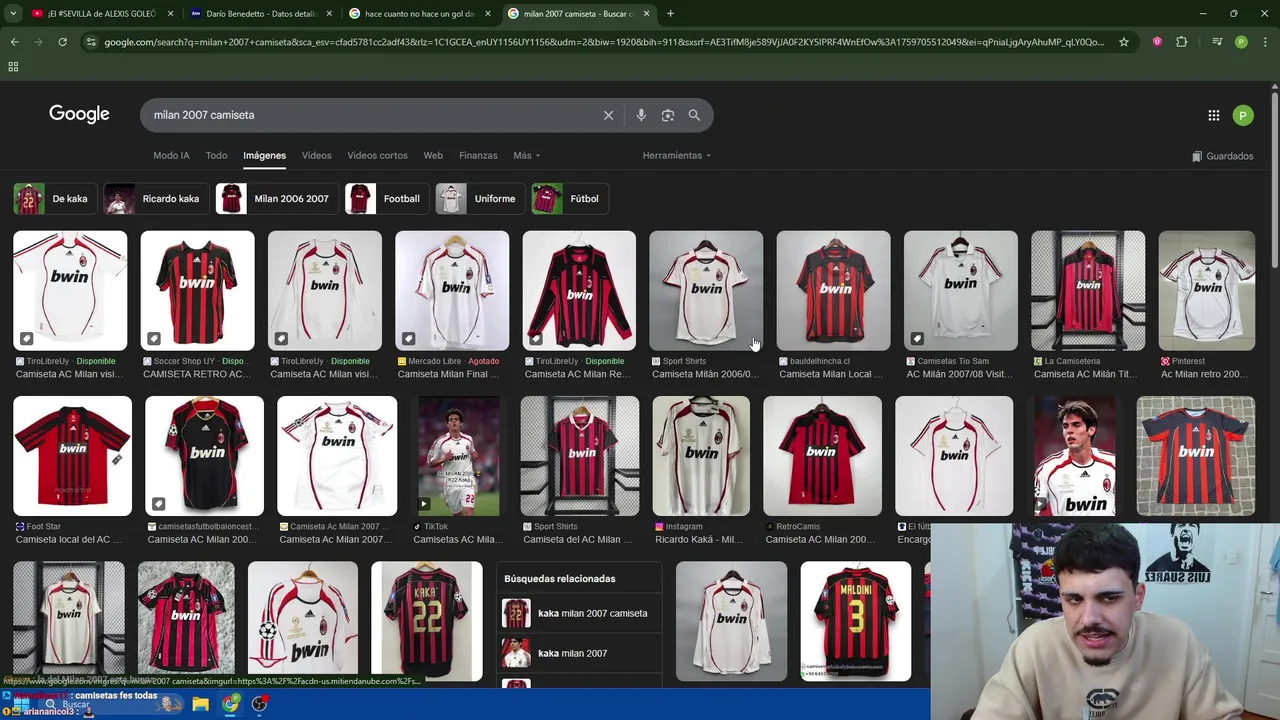Open the Chrome profile avatar in toolbar
1280x720 pixels.
coord(1241,42)
